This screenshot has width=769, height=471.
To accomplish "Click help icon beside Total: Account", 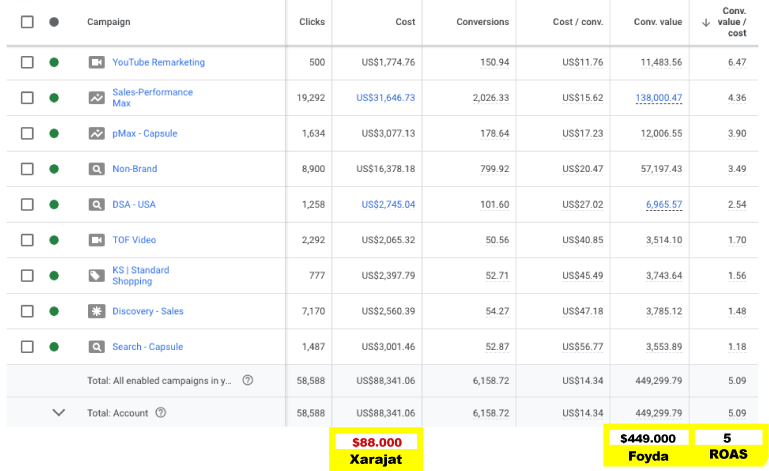I will [x=160, y=412].
